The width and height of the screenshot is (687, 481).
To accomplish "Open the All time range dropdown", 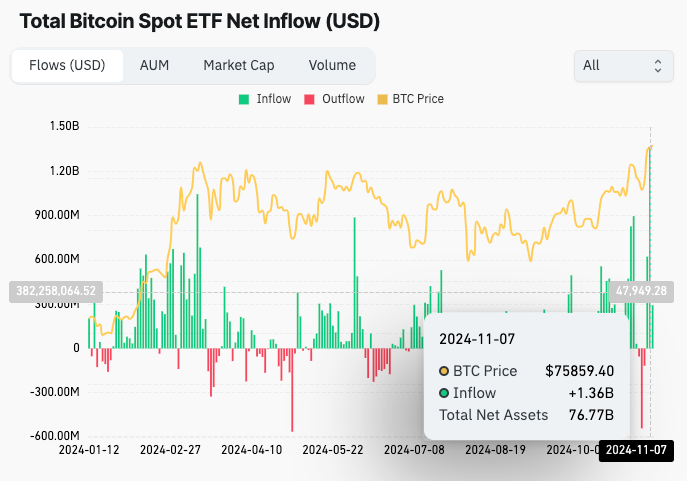I will pos(622,66).
